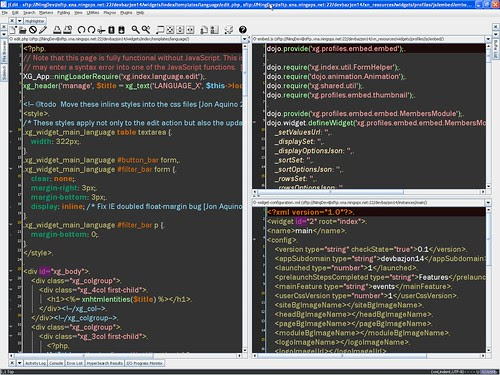Click the Copy clipboard icon
This screenshot has height=375, width=500.
click(x=111, y=30)
